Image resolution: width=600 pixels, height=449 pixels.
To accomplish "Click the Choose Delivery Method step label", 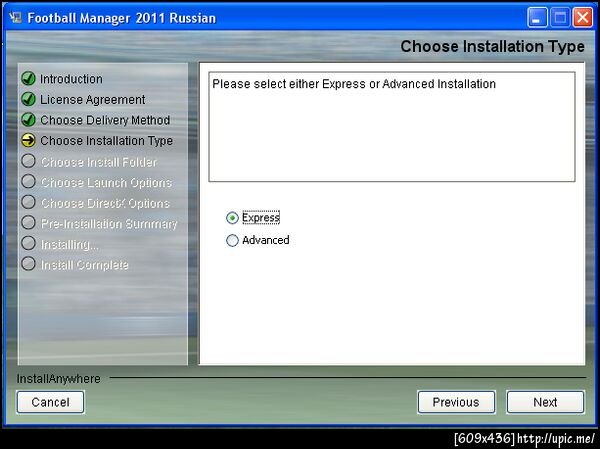I will point(105,120).
